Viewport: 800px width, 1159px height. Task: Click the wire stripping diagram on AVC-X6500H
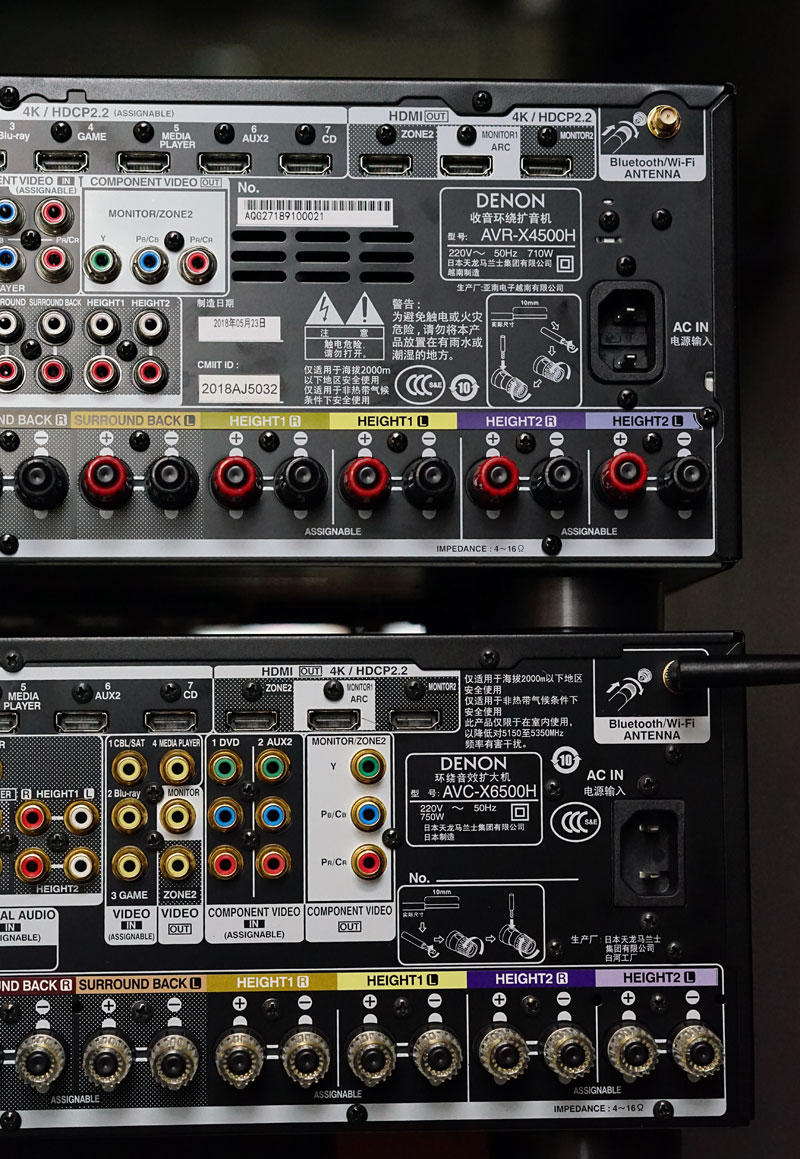click(x=472, y=924)
